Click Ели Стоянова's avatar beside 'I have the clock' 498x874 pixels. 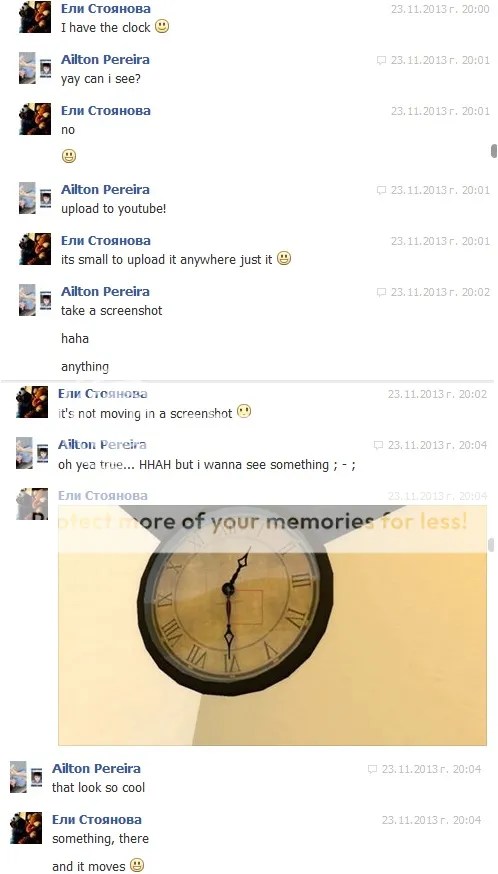pyautogui.click(x=35, y=17)
